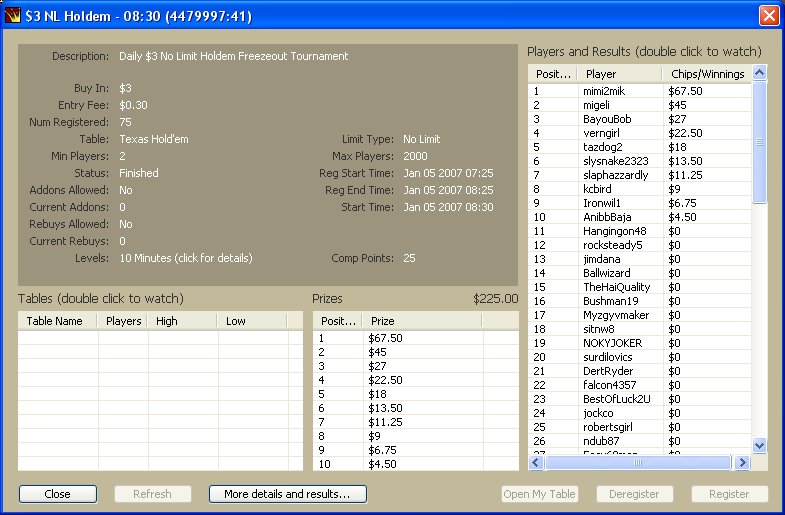Select player sitnw8 row

point(640,329)
